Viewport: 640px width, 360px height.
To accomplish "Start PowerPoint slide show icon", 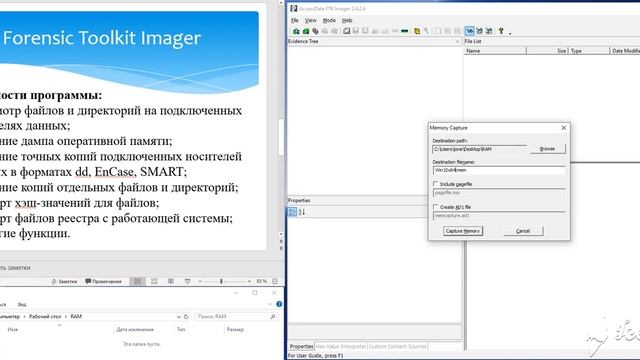I will pos(187,281).
